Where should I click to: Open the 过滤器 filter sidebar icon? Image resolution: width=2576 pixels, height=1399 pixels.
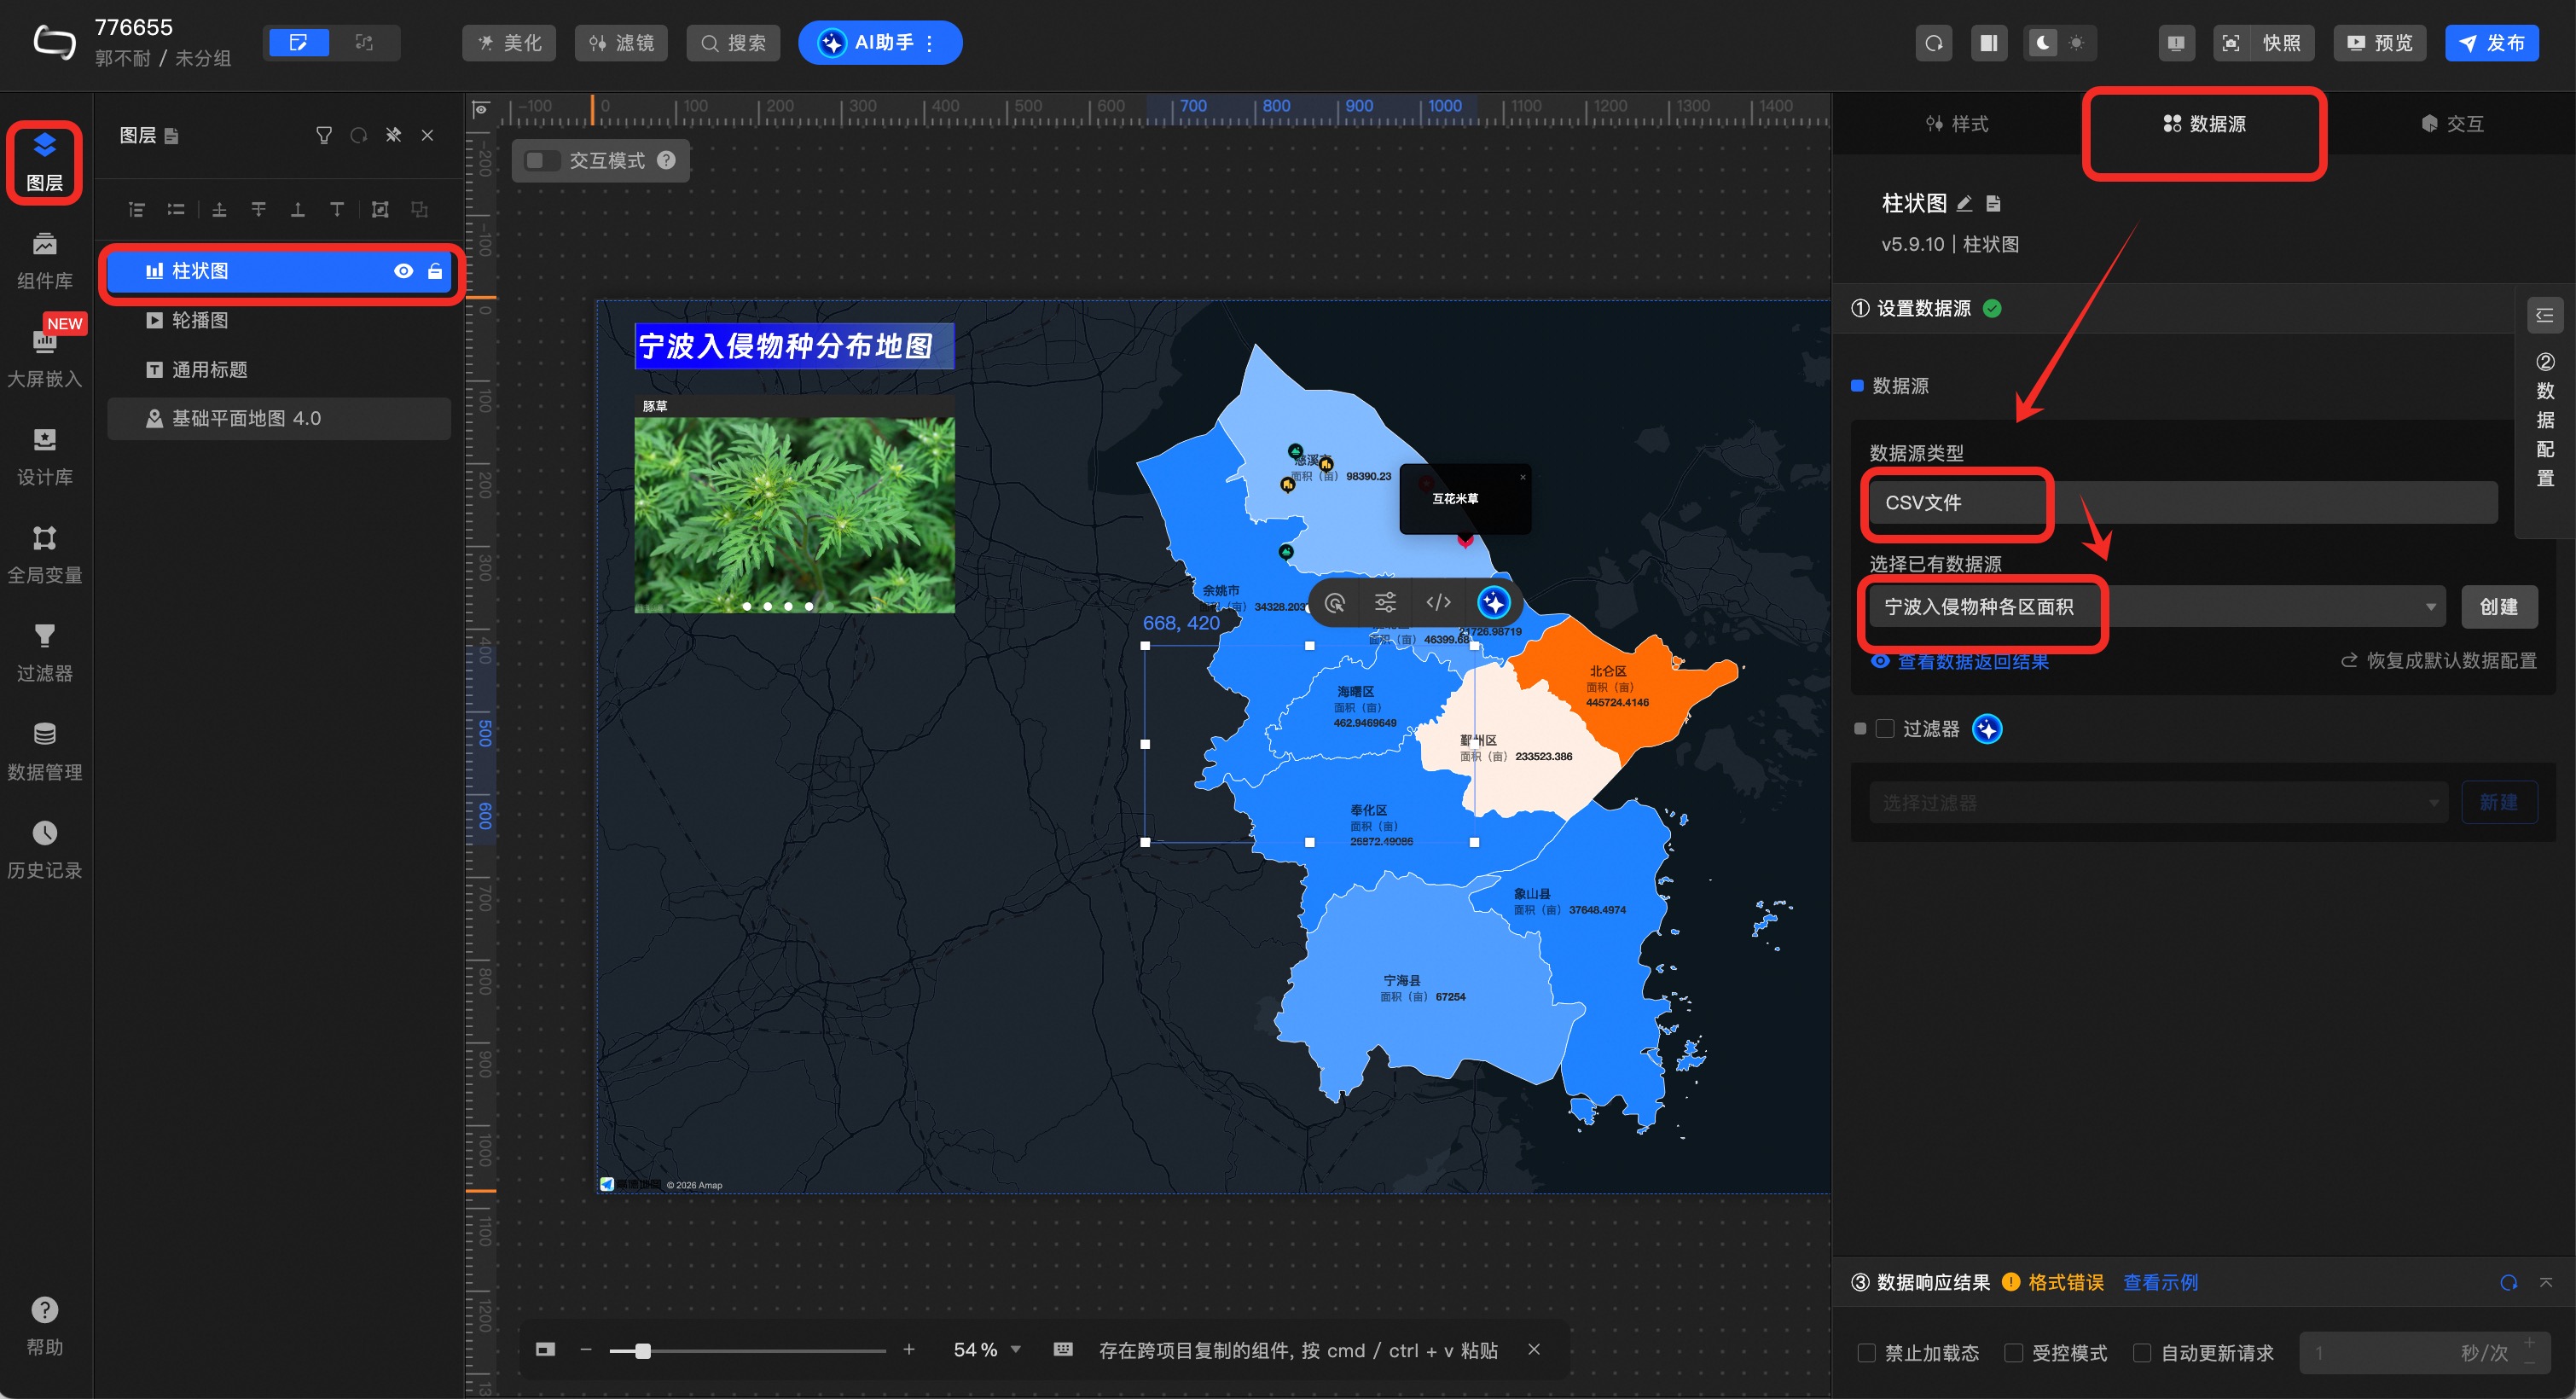point(44,651)
